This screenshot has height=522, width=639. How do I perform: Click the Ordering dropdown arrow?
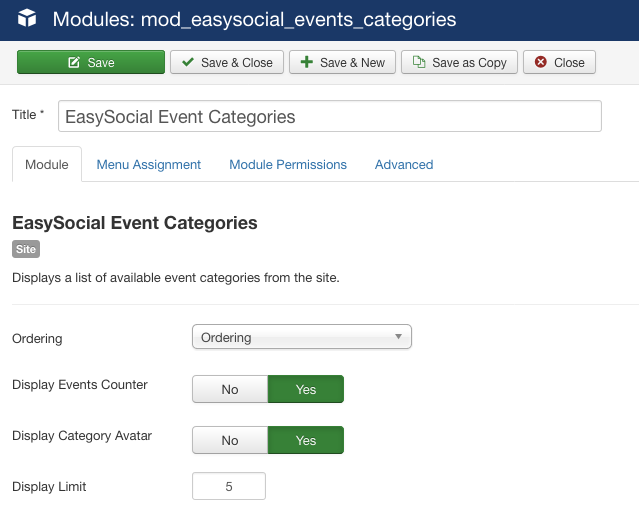(398, 337)
